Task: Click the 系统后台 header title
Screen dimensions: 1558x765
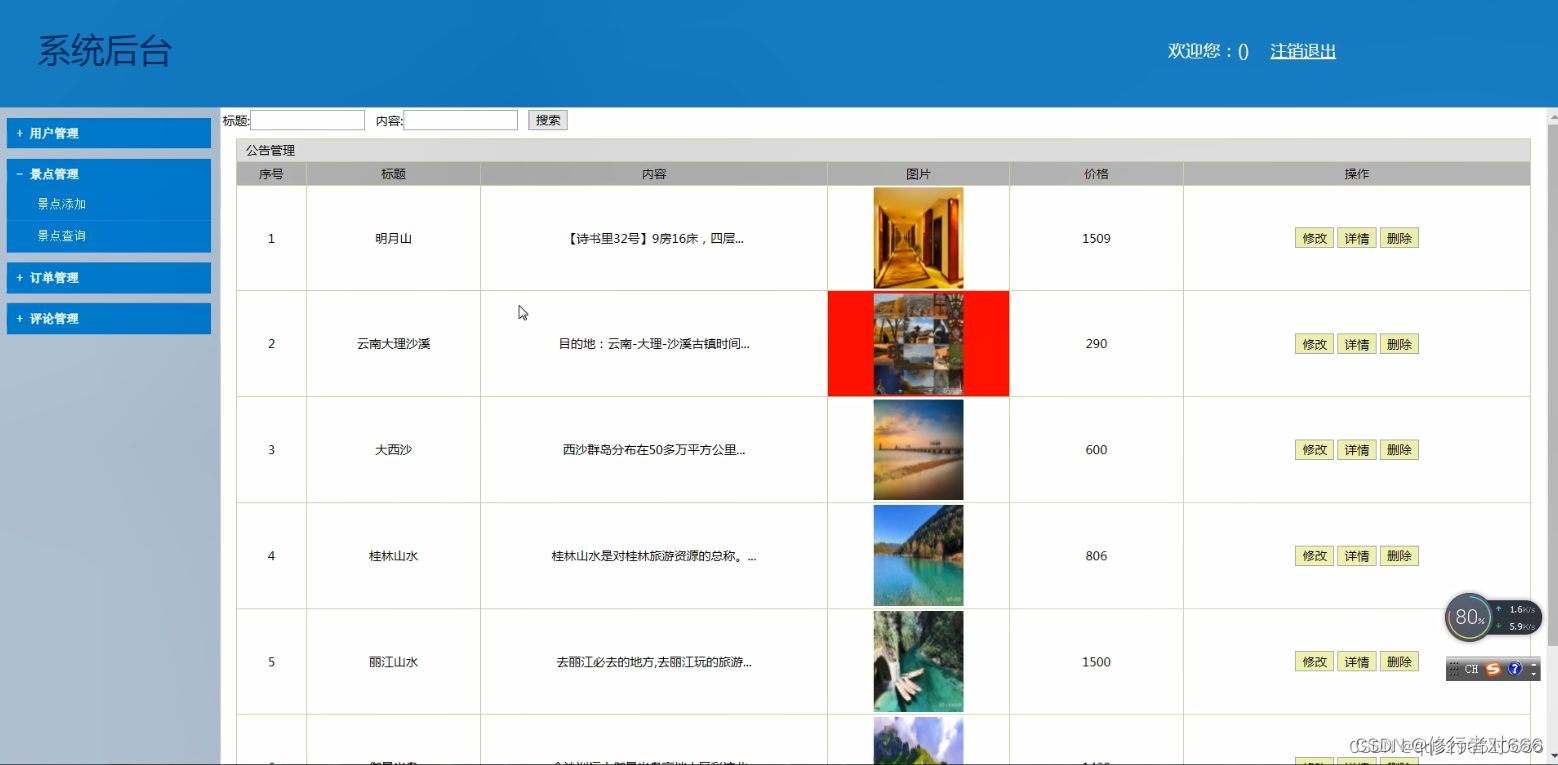Action: (105, 51)
